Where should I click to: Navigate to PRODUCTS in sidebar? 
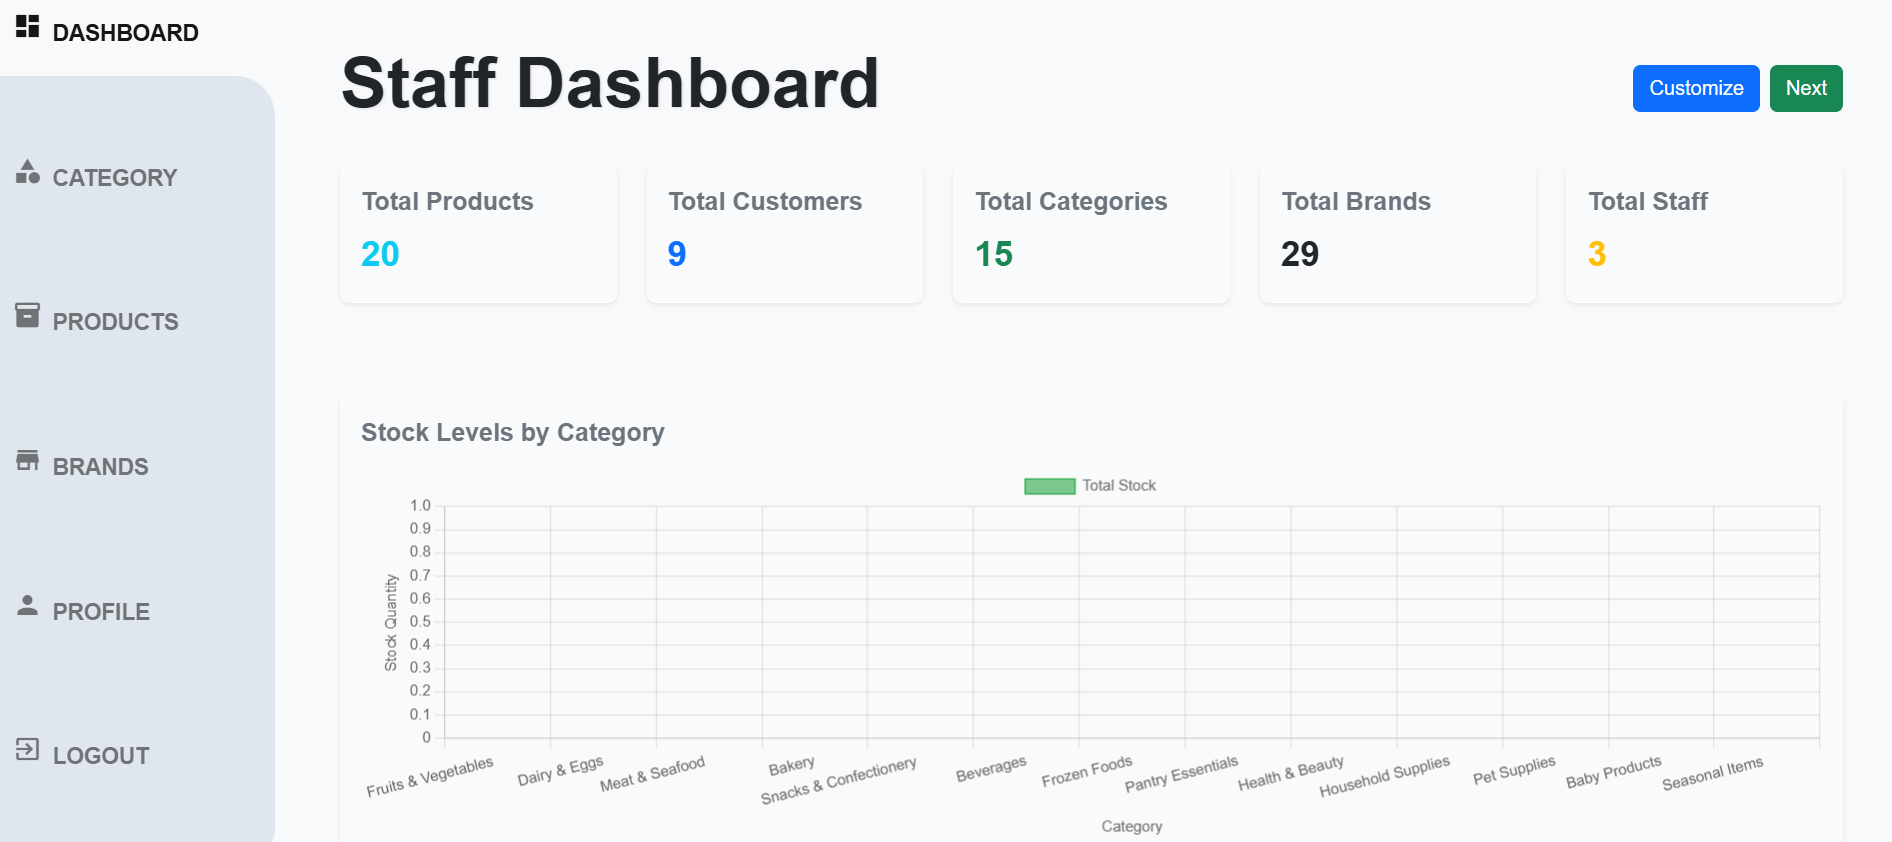[115, 322]
